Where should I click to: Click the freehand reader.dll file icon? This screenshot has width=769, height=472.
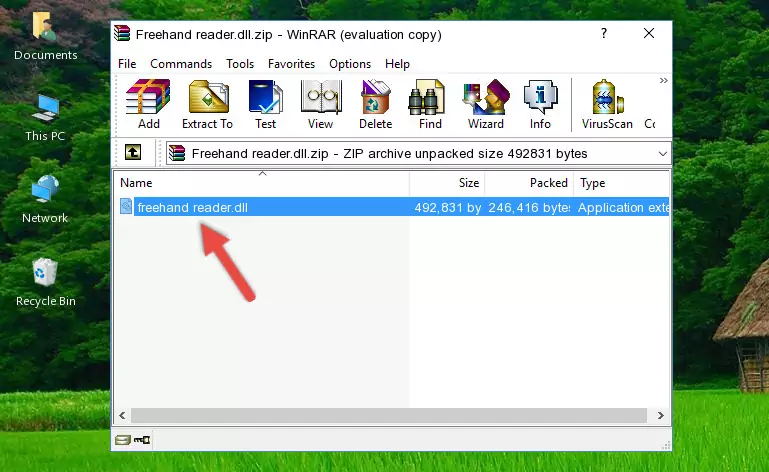pyautogui.click(x=126, y=207)
